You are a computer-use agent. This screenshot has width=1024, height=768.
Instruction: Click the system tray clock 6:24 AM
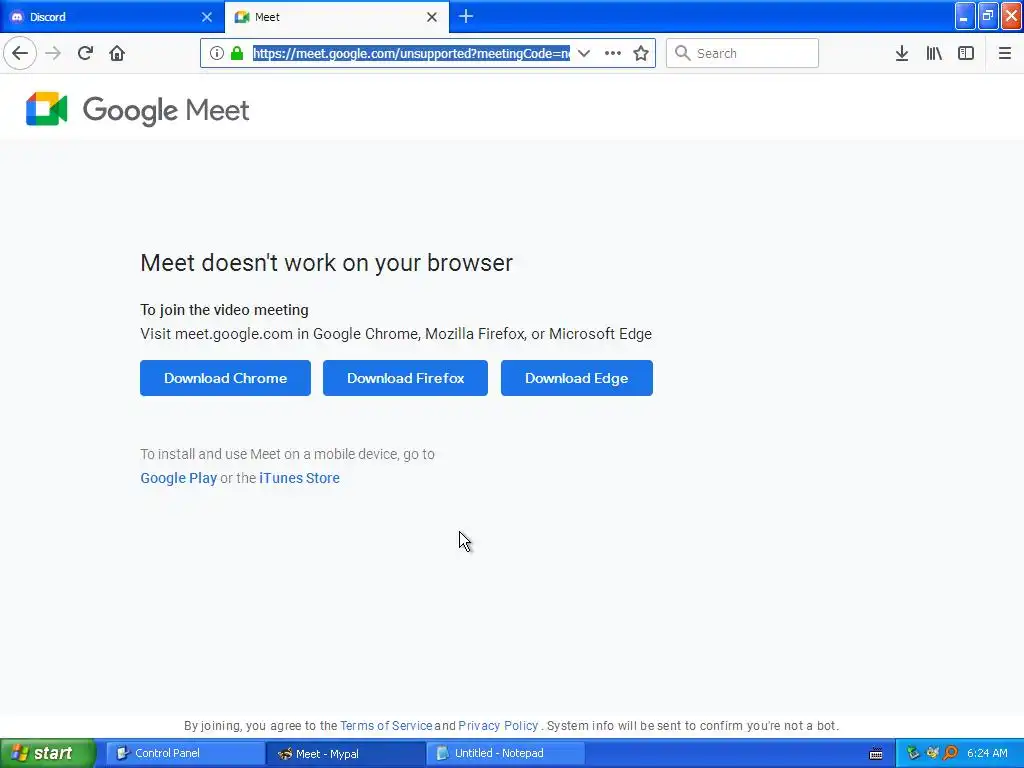click(987, 753)
